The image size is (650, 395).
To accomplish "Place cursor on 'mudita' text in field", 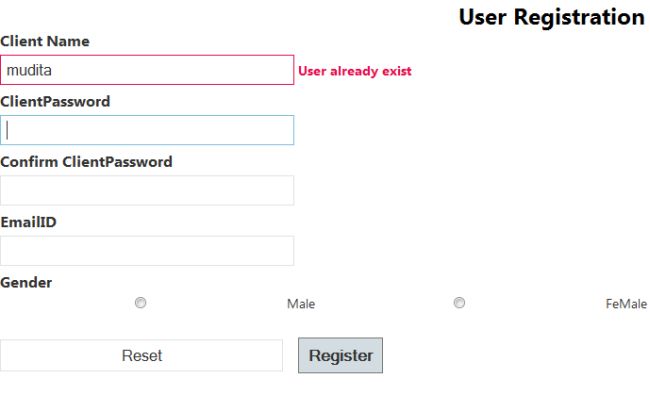I will [x=29, y=70].
